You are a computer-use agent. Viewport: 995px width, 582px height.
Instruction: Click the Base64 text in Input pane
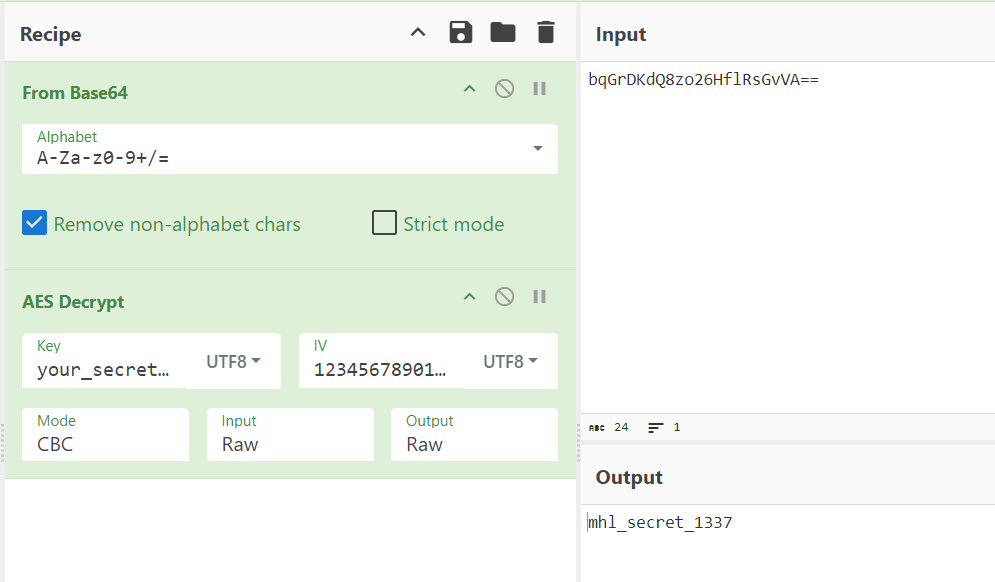pos(703,80)
